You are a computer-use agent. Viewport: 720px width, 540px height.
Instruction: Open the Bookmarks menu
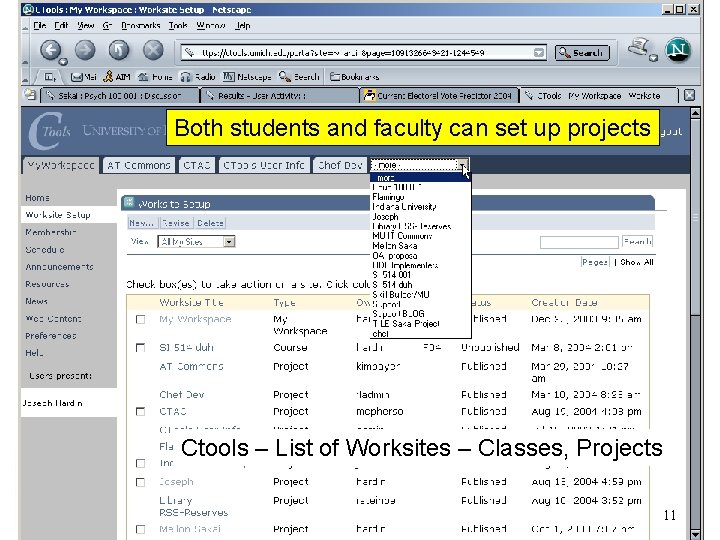pyautogui.click(x=141, y=25)
